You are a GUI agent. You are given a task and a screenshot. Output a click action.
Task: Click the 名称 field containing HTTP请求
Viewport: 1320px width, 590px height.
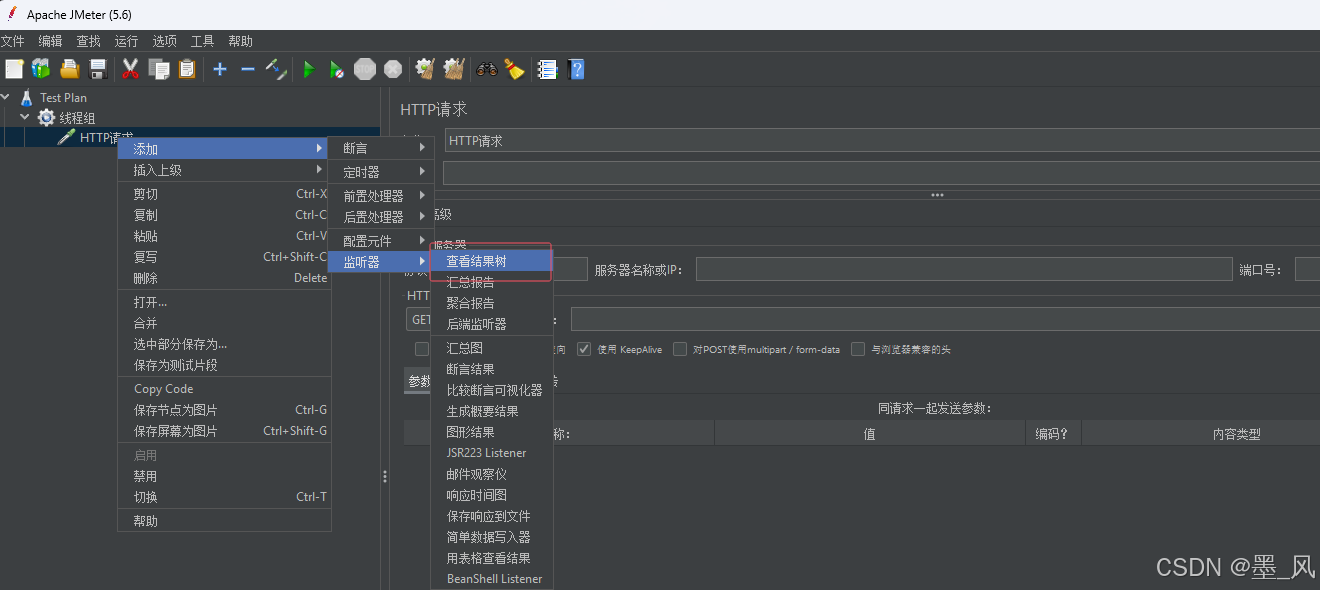coord(882,141)
